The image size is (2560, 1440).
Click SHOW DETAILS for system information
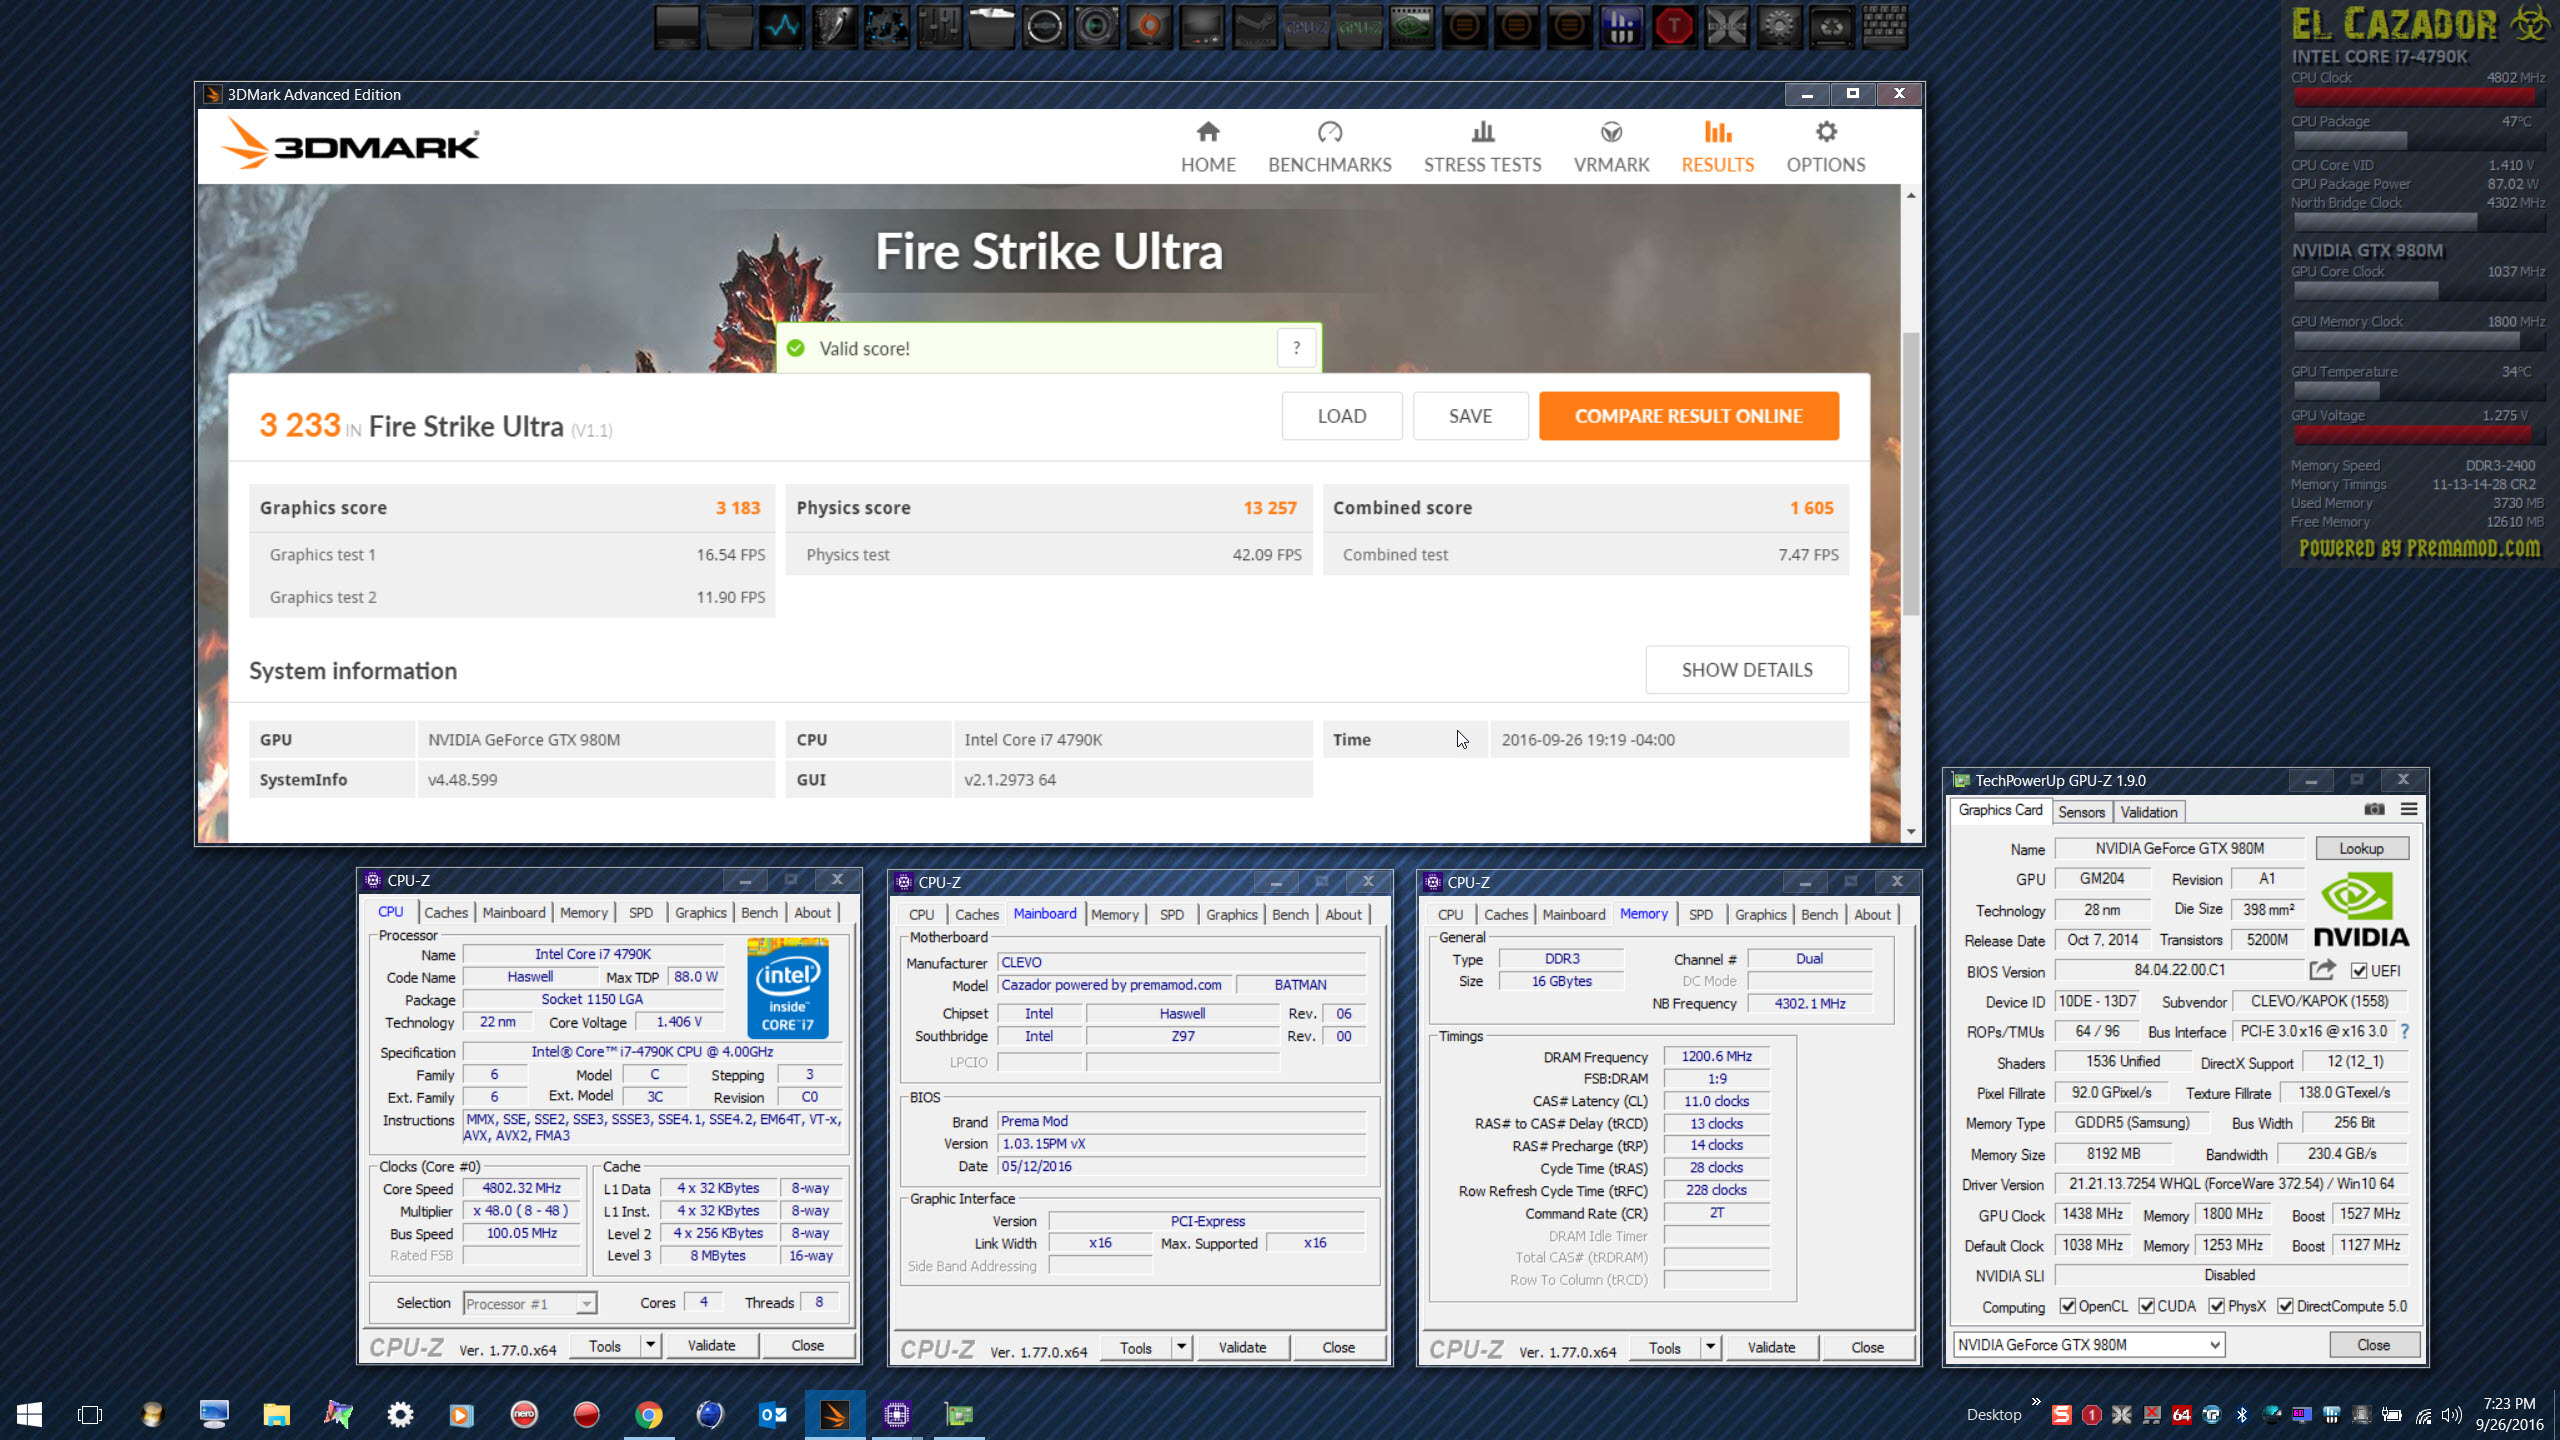pyautogui.click(x=1747, y=670)
